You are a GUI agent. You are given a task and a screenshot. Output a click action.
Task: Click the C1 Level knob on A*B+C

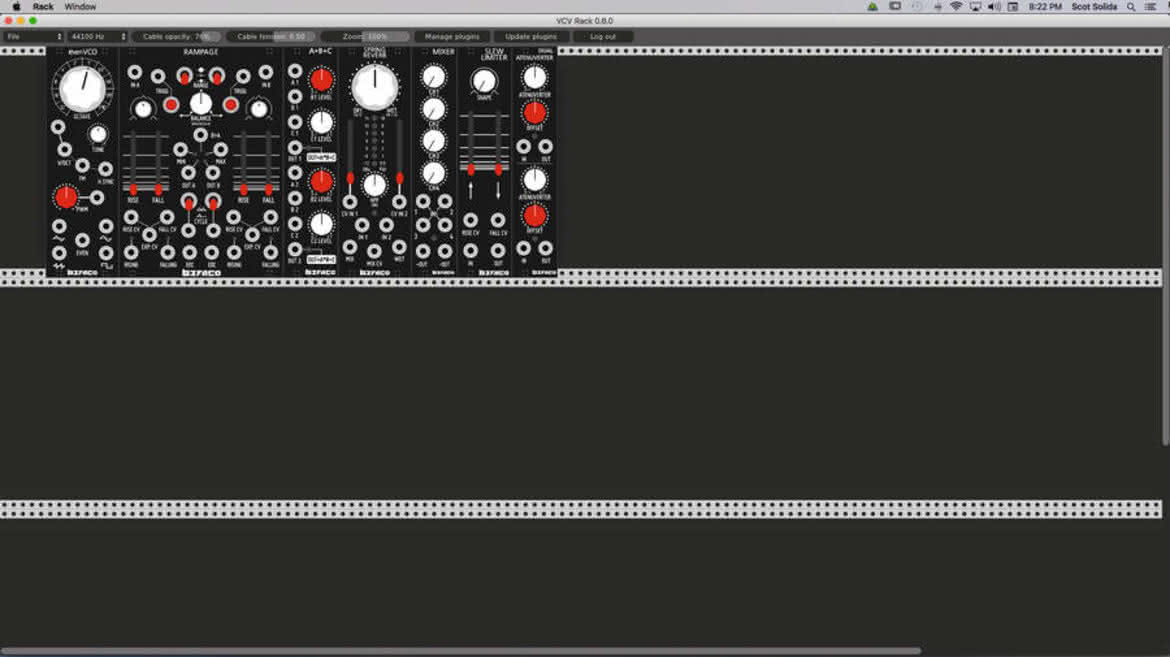321,122
